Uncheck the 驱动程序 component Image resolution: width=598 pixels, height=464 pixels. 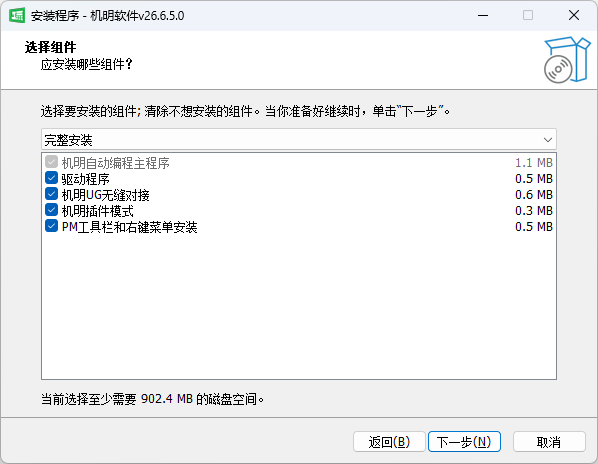[x=51, y=178]
